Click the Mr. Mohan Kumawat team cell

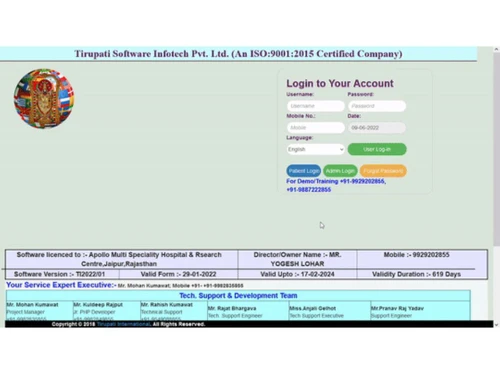pos(40,311)
